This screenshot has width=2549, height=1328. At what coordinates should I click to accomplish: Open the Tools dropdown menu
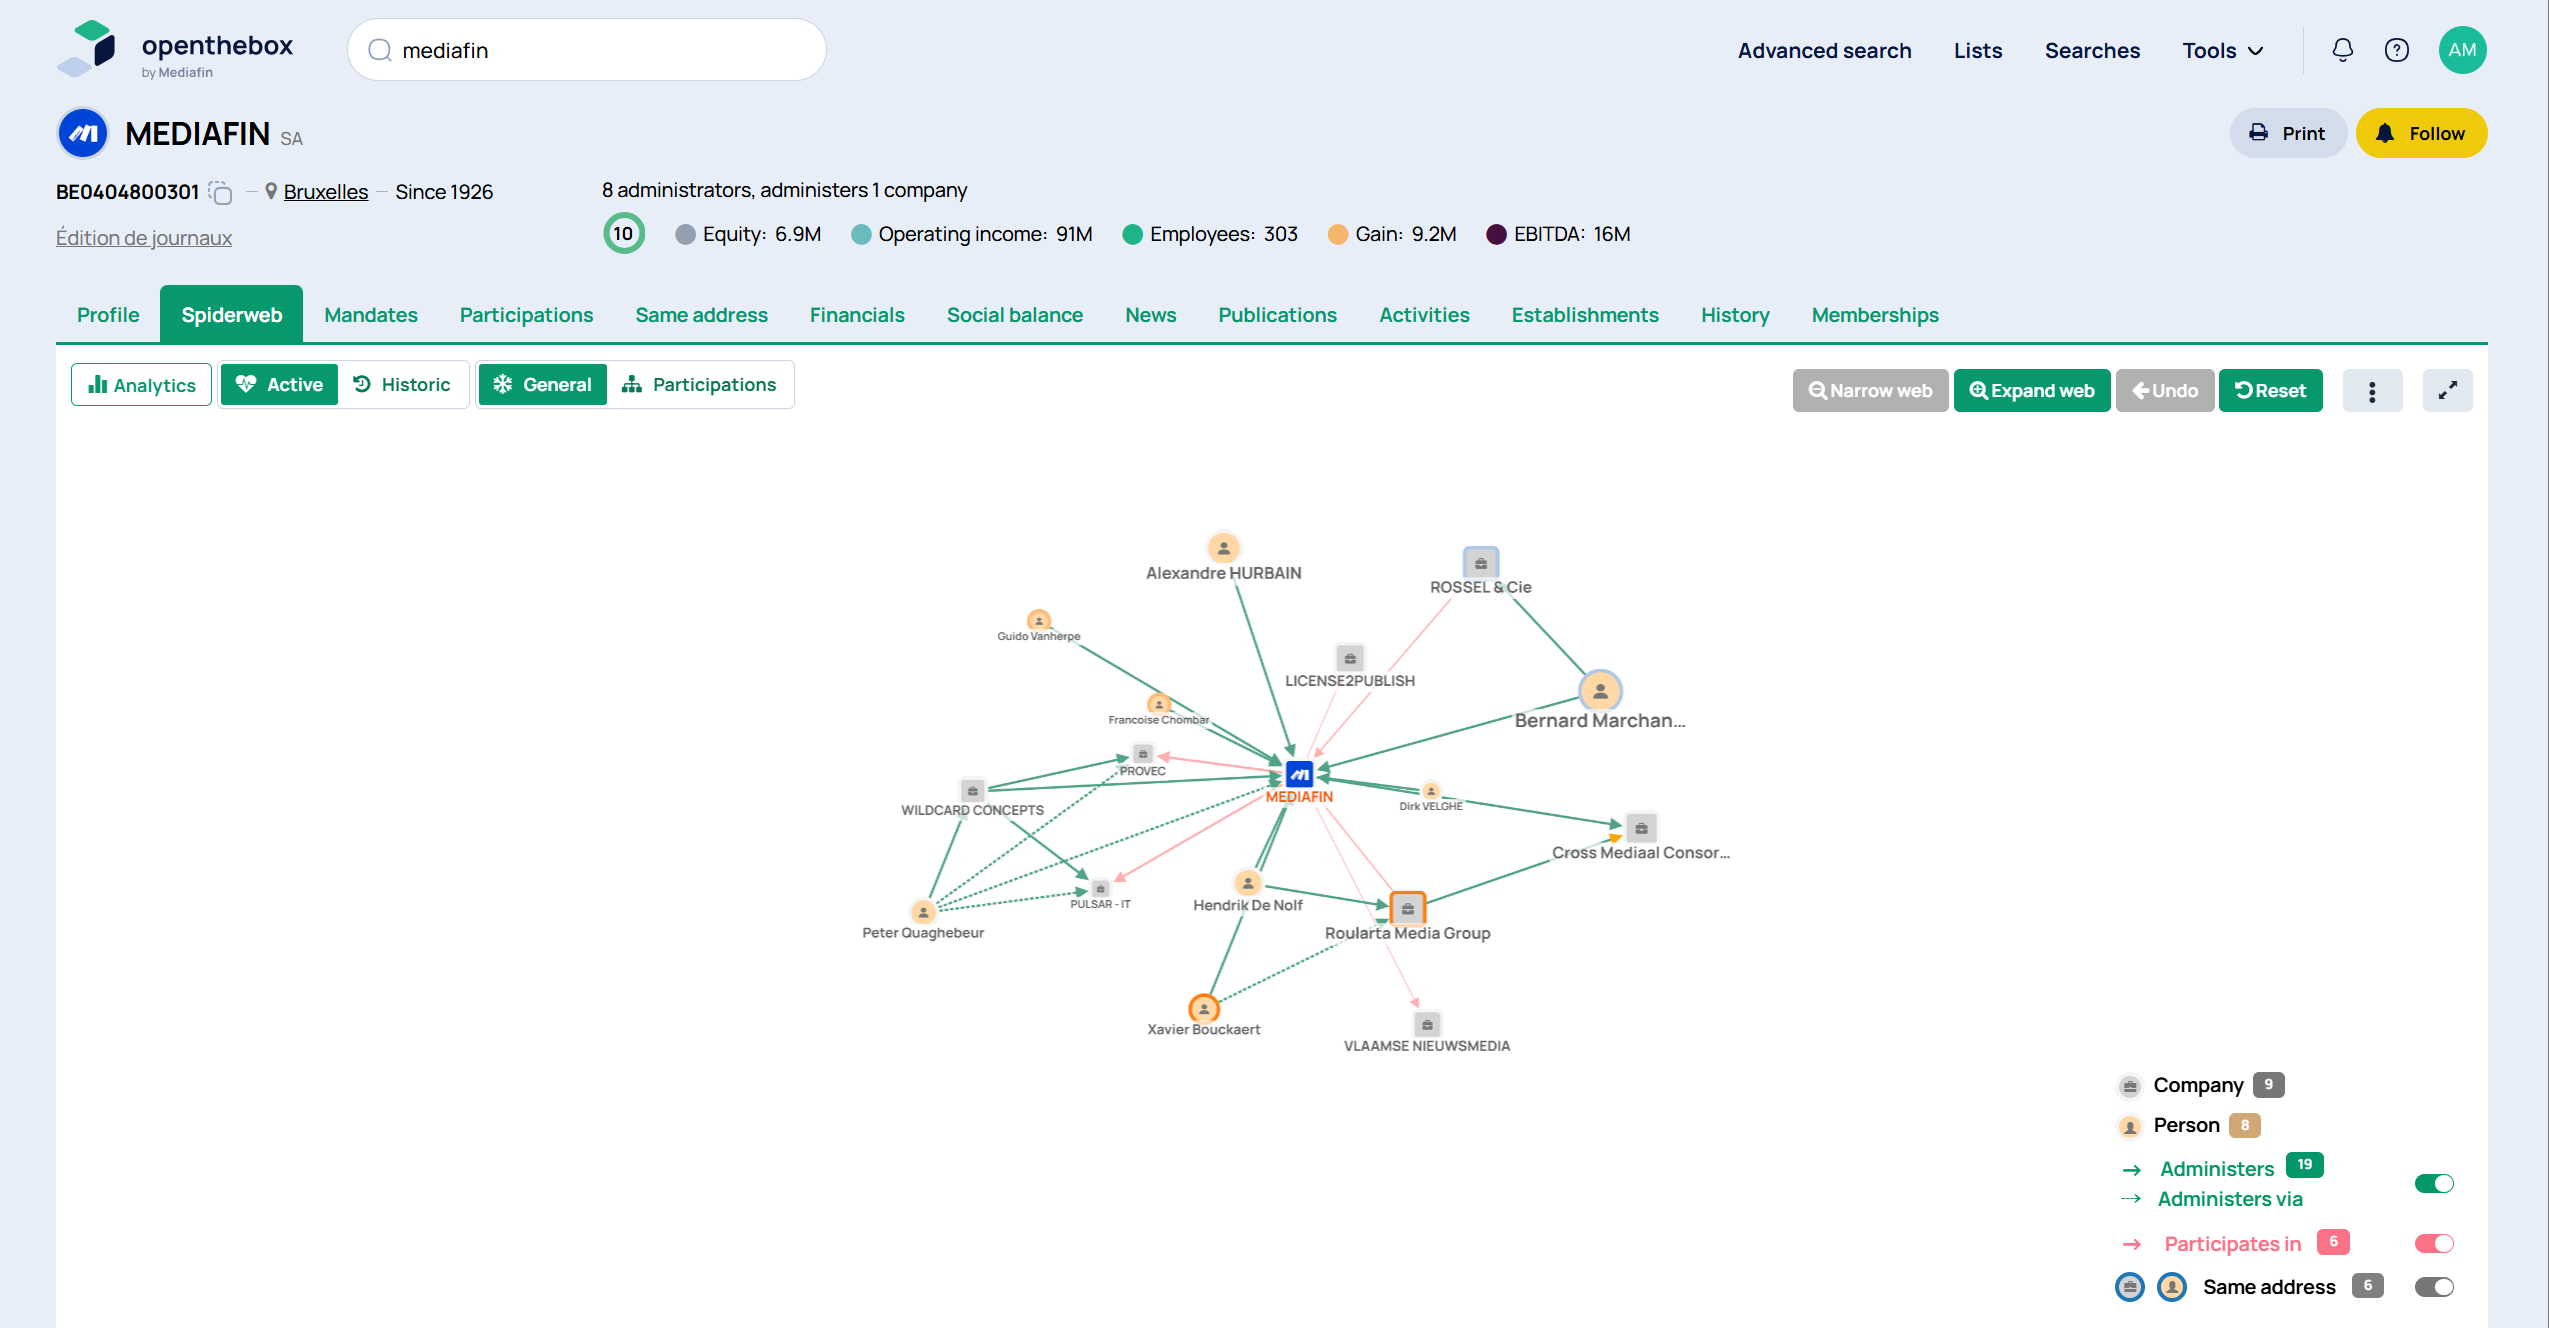pyautogui.click(x=2222, y=51)
